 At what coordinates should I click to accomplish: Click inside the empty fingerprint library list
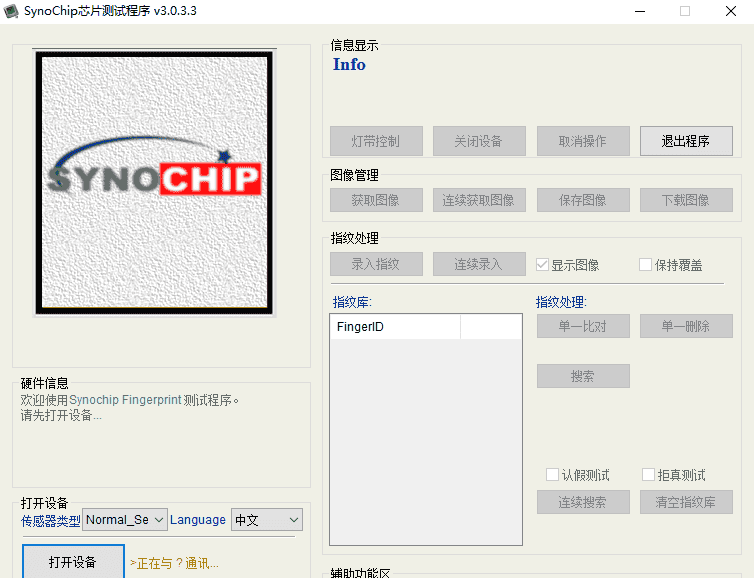[x=426, y=441]
